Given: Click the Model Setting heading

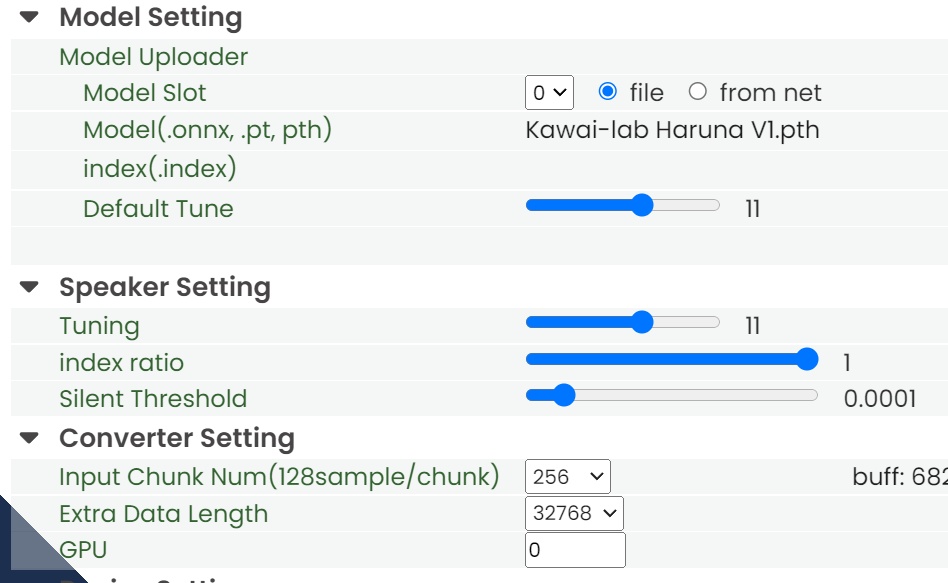Looking at the screenshot, I should (150, 17).
